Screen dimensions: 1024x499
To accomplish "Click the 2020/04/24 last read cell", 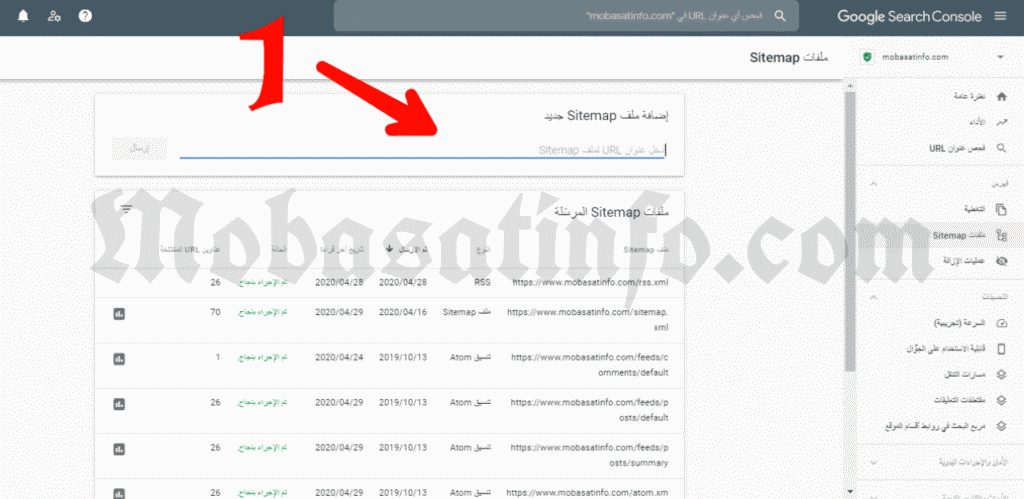I will [x=339, y=357].
